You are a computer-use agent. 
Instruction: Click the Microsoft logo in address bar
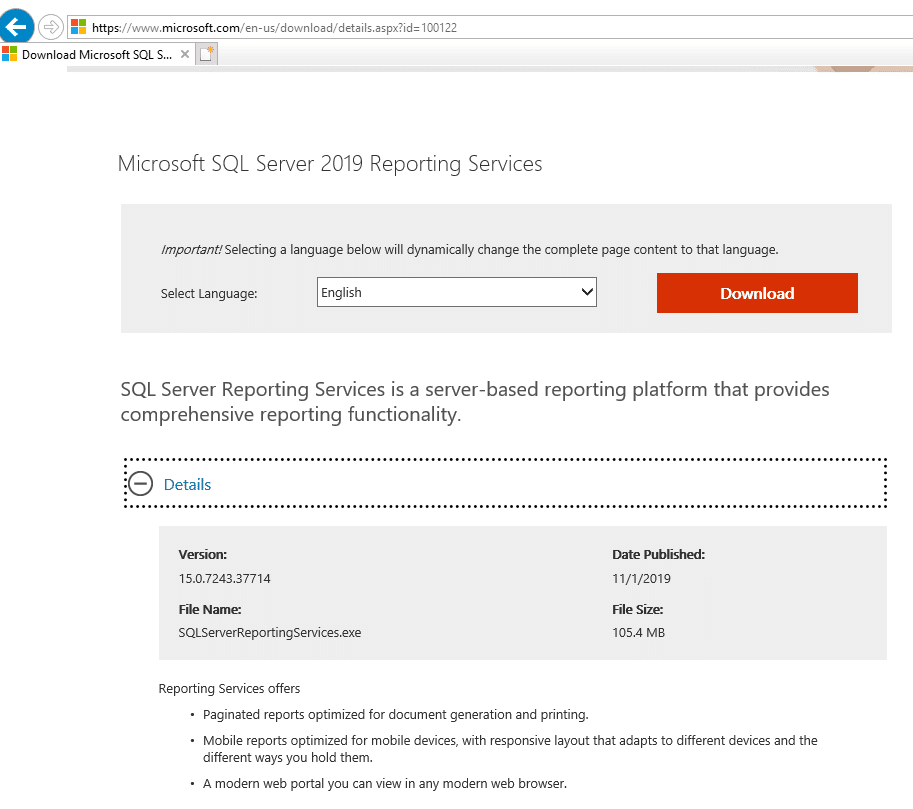(78, 27)
